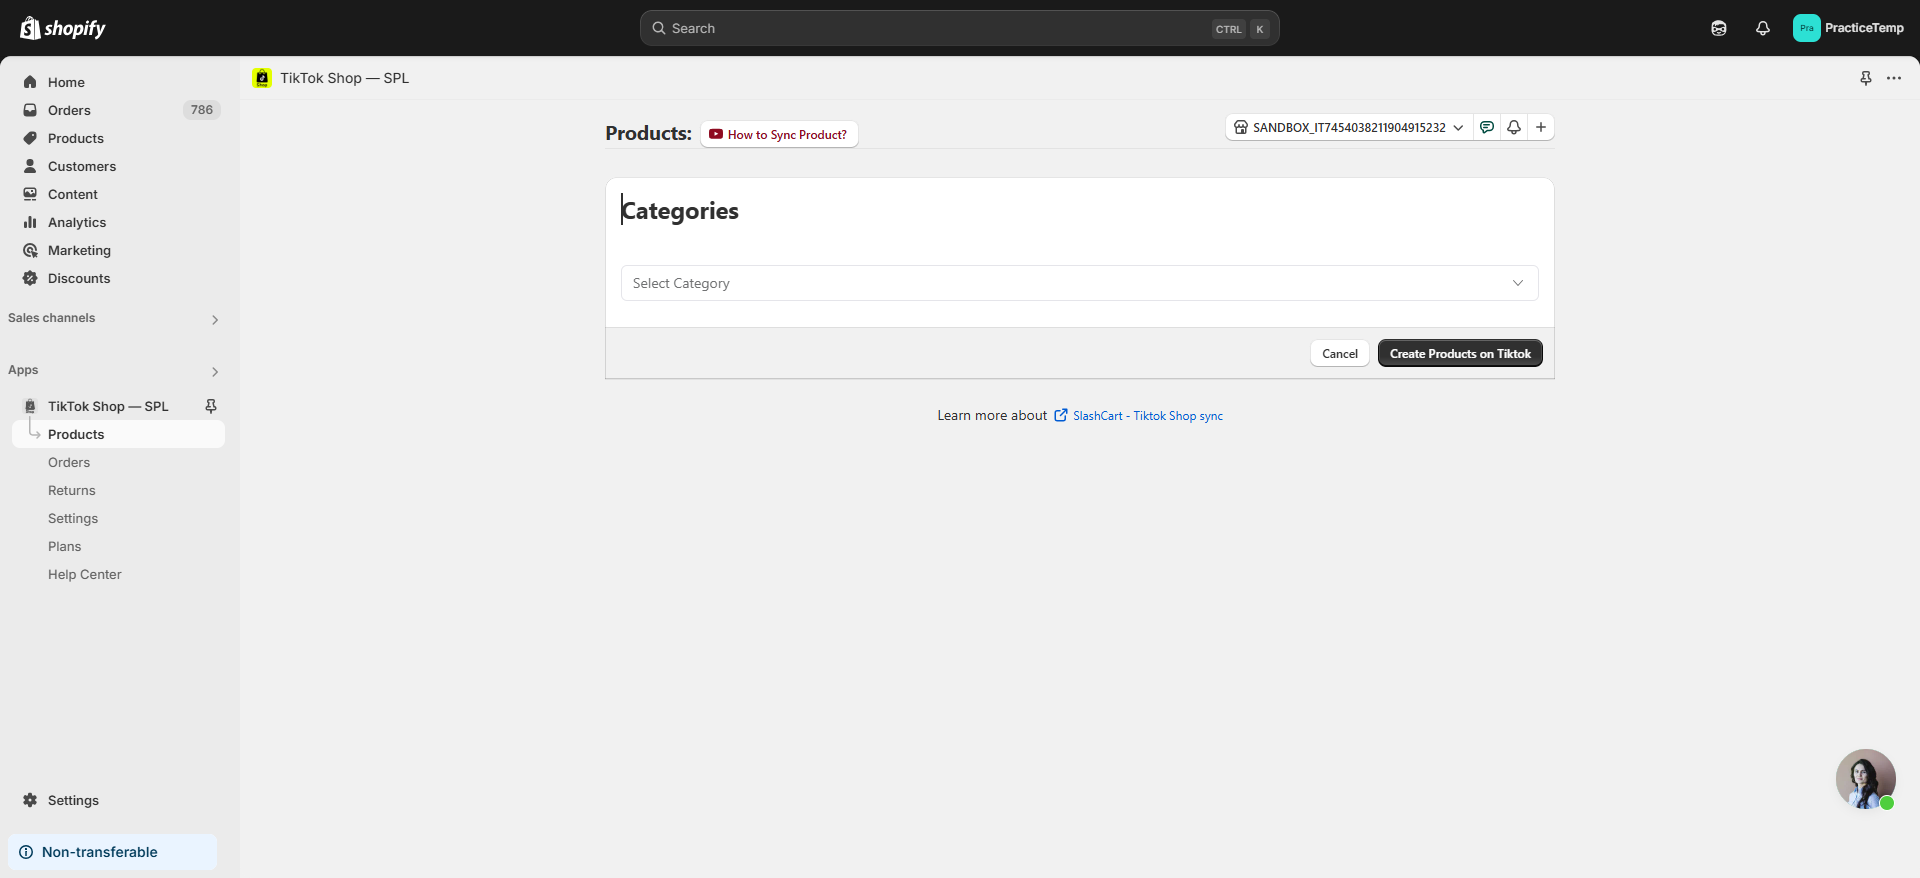
Task: Open the support chat avatar
Action: click(x=1866, y=779)
